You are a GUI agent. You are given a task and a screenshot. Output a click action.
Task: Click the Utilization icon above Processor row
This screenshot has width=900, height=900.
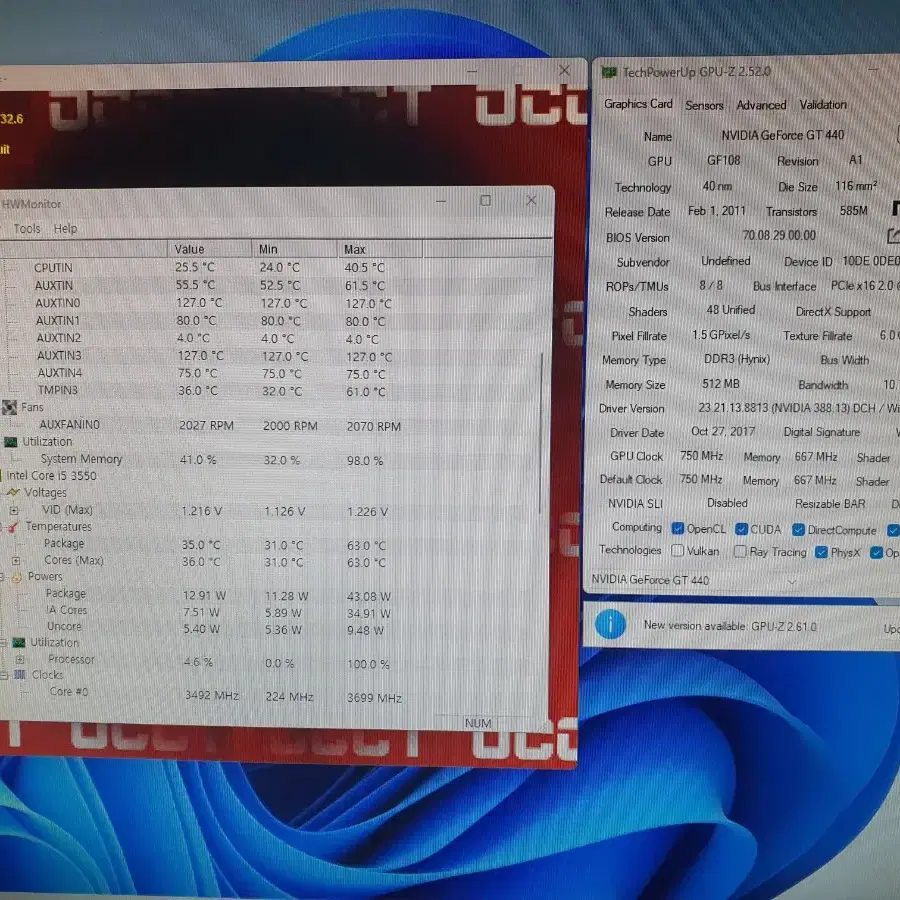tap(19, 643)
